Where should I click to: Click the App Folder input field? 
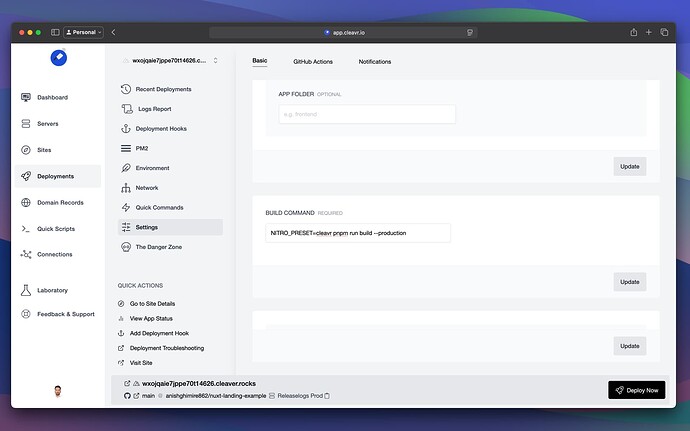366,114
